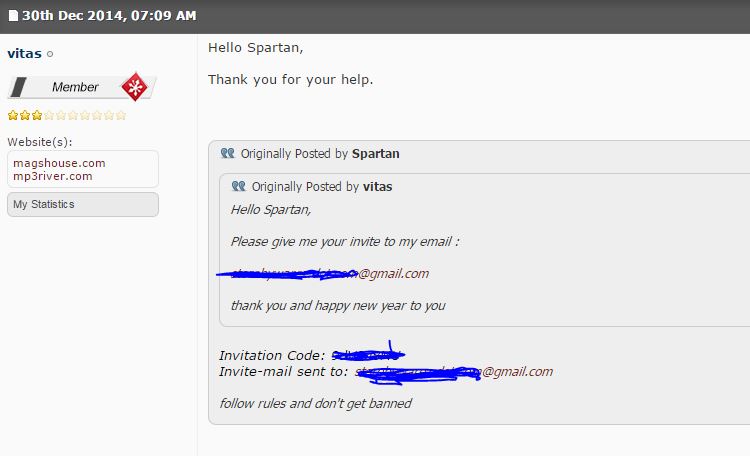This screenshot has height=456, width=750.
Task: Visit the mp3river.com website link
Action: click(53, 176)
